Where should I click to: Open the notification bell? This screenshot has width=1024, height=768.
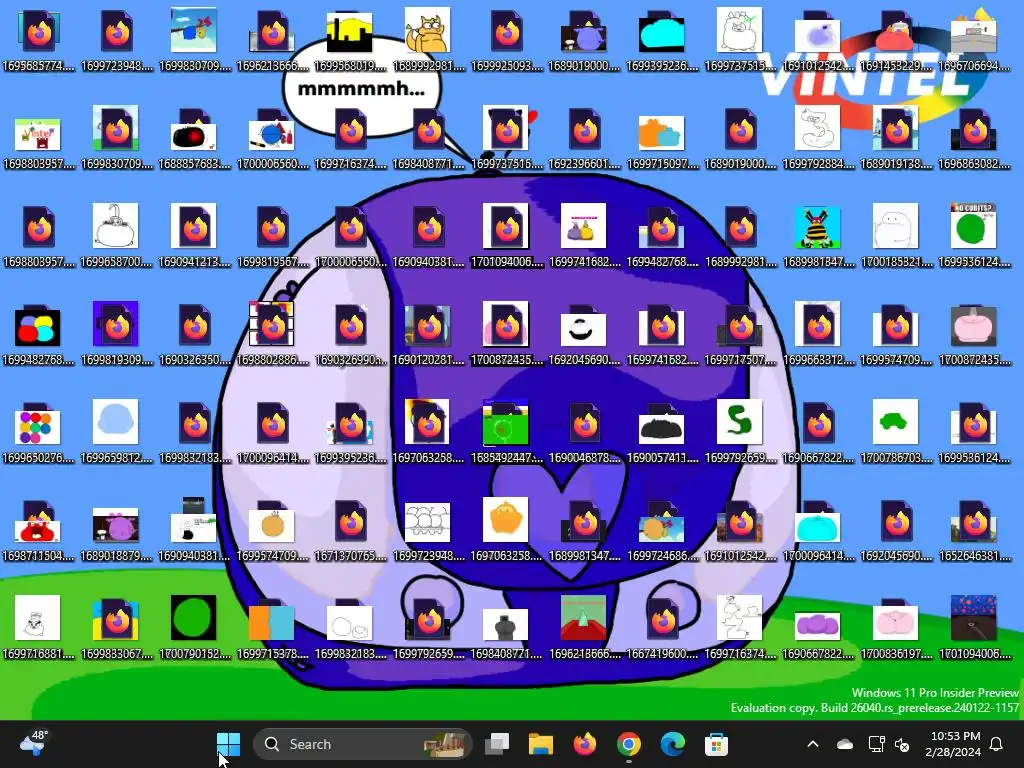tap(997, 744)
